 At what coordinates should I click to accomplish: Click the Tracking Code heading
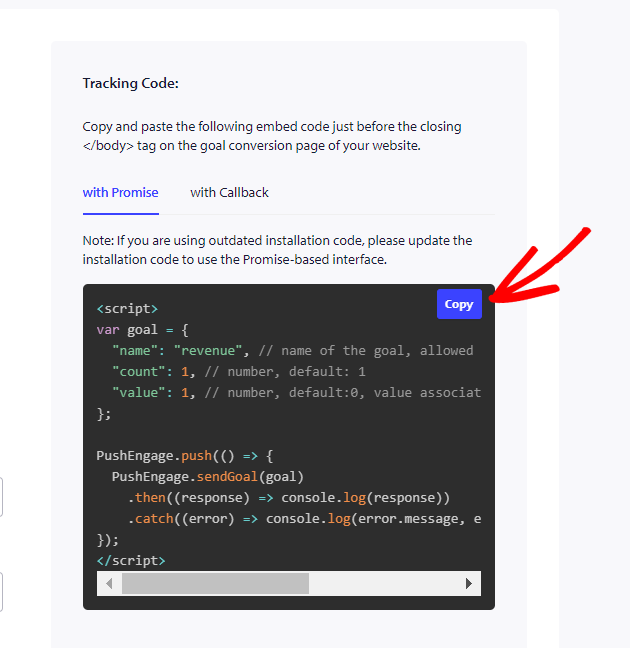pyautogui.click(x=131, y=83)
